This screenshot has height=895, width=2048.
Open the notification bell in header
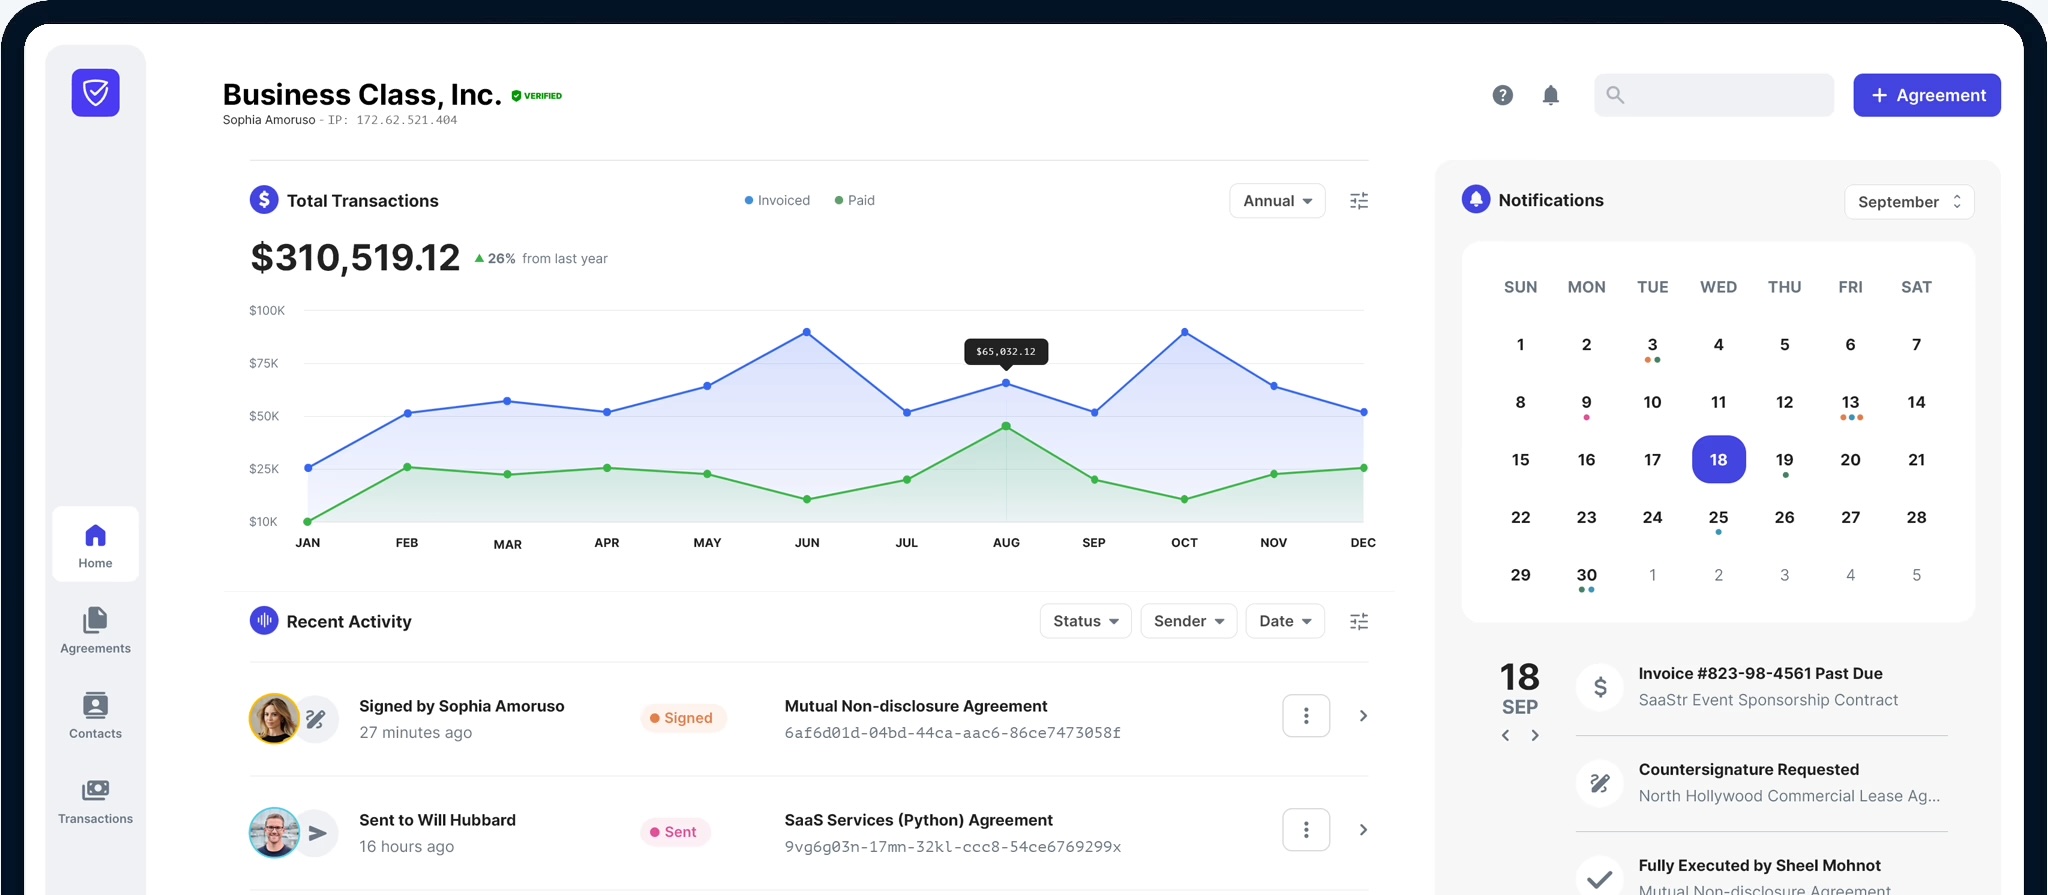coord(1550,95)
